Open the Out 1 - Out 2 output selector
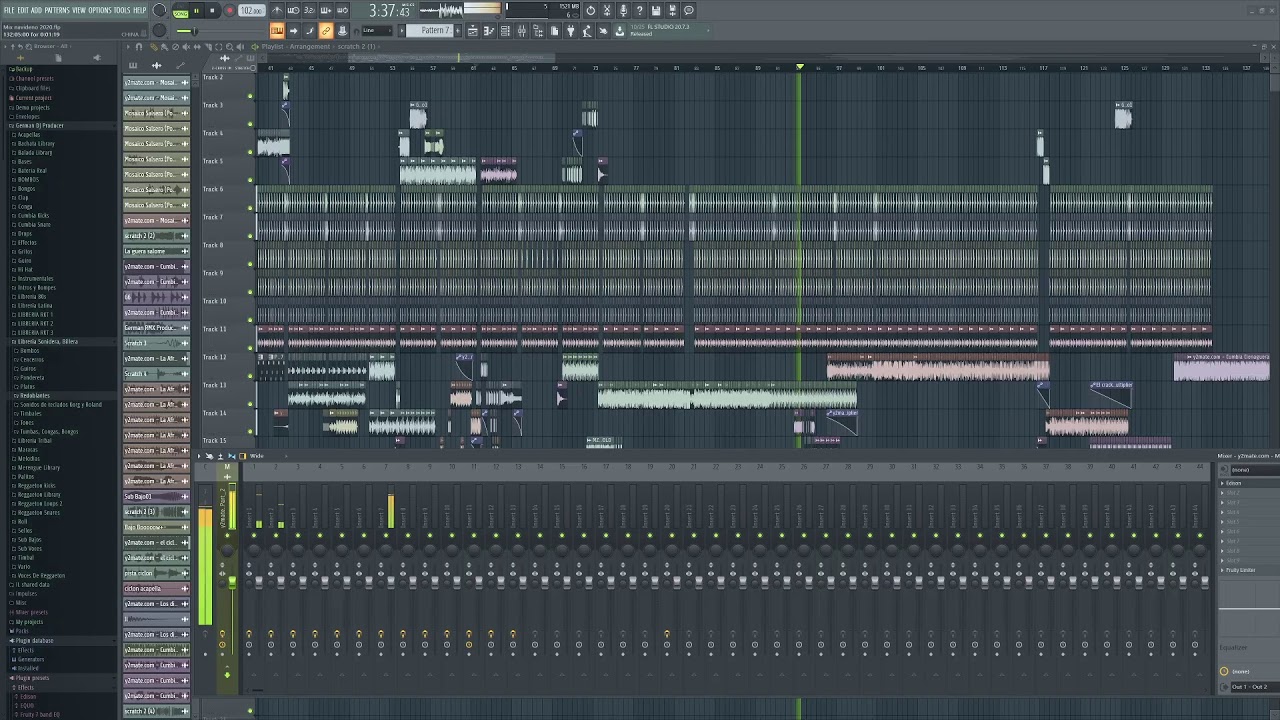Viewport: 1280px width, 720px height. [1254, 687]
